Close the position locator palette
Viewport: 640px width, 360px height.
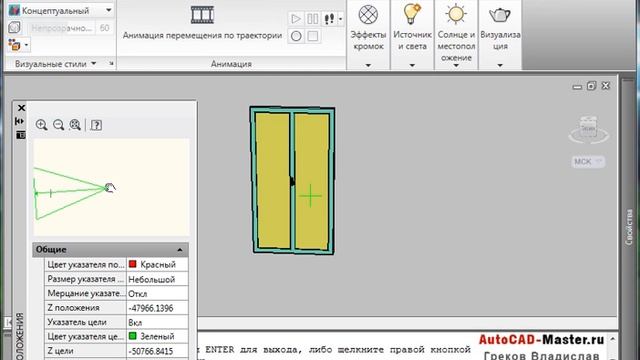(21, 108)
